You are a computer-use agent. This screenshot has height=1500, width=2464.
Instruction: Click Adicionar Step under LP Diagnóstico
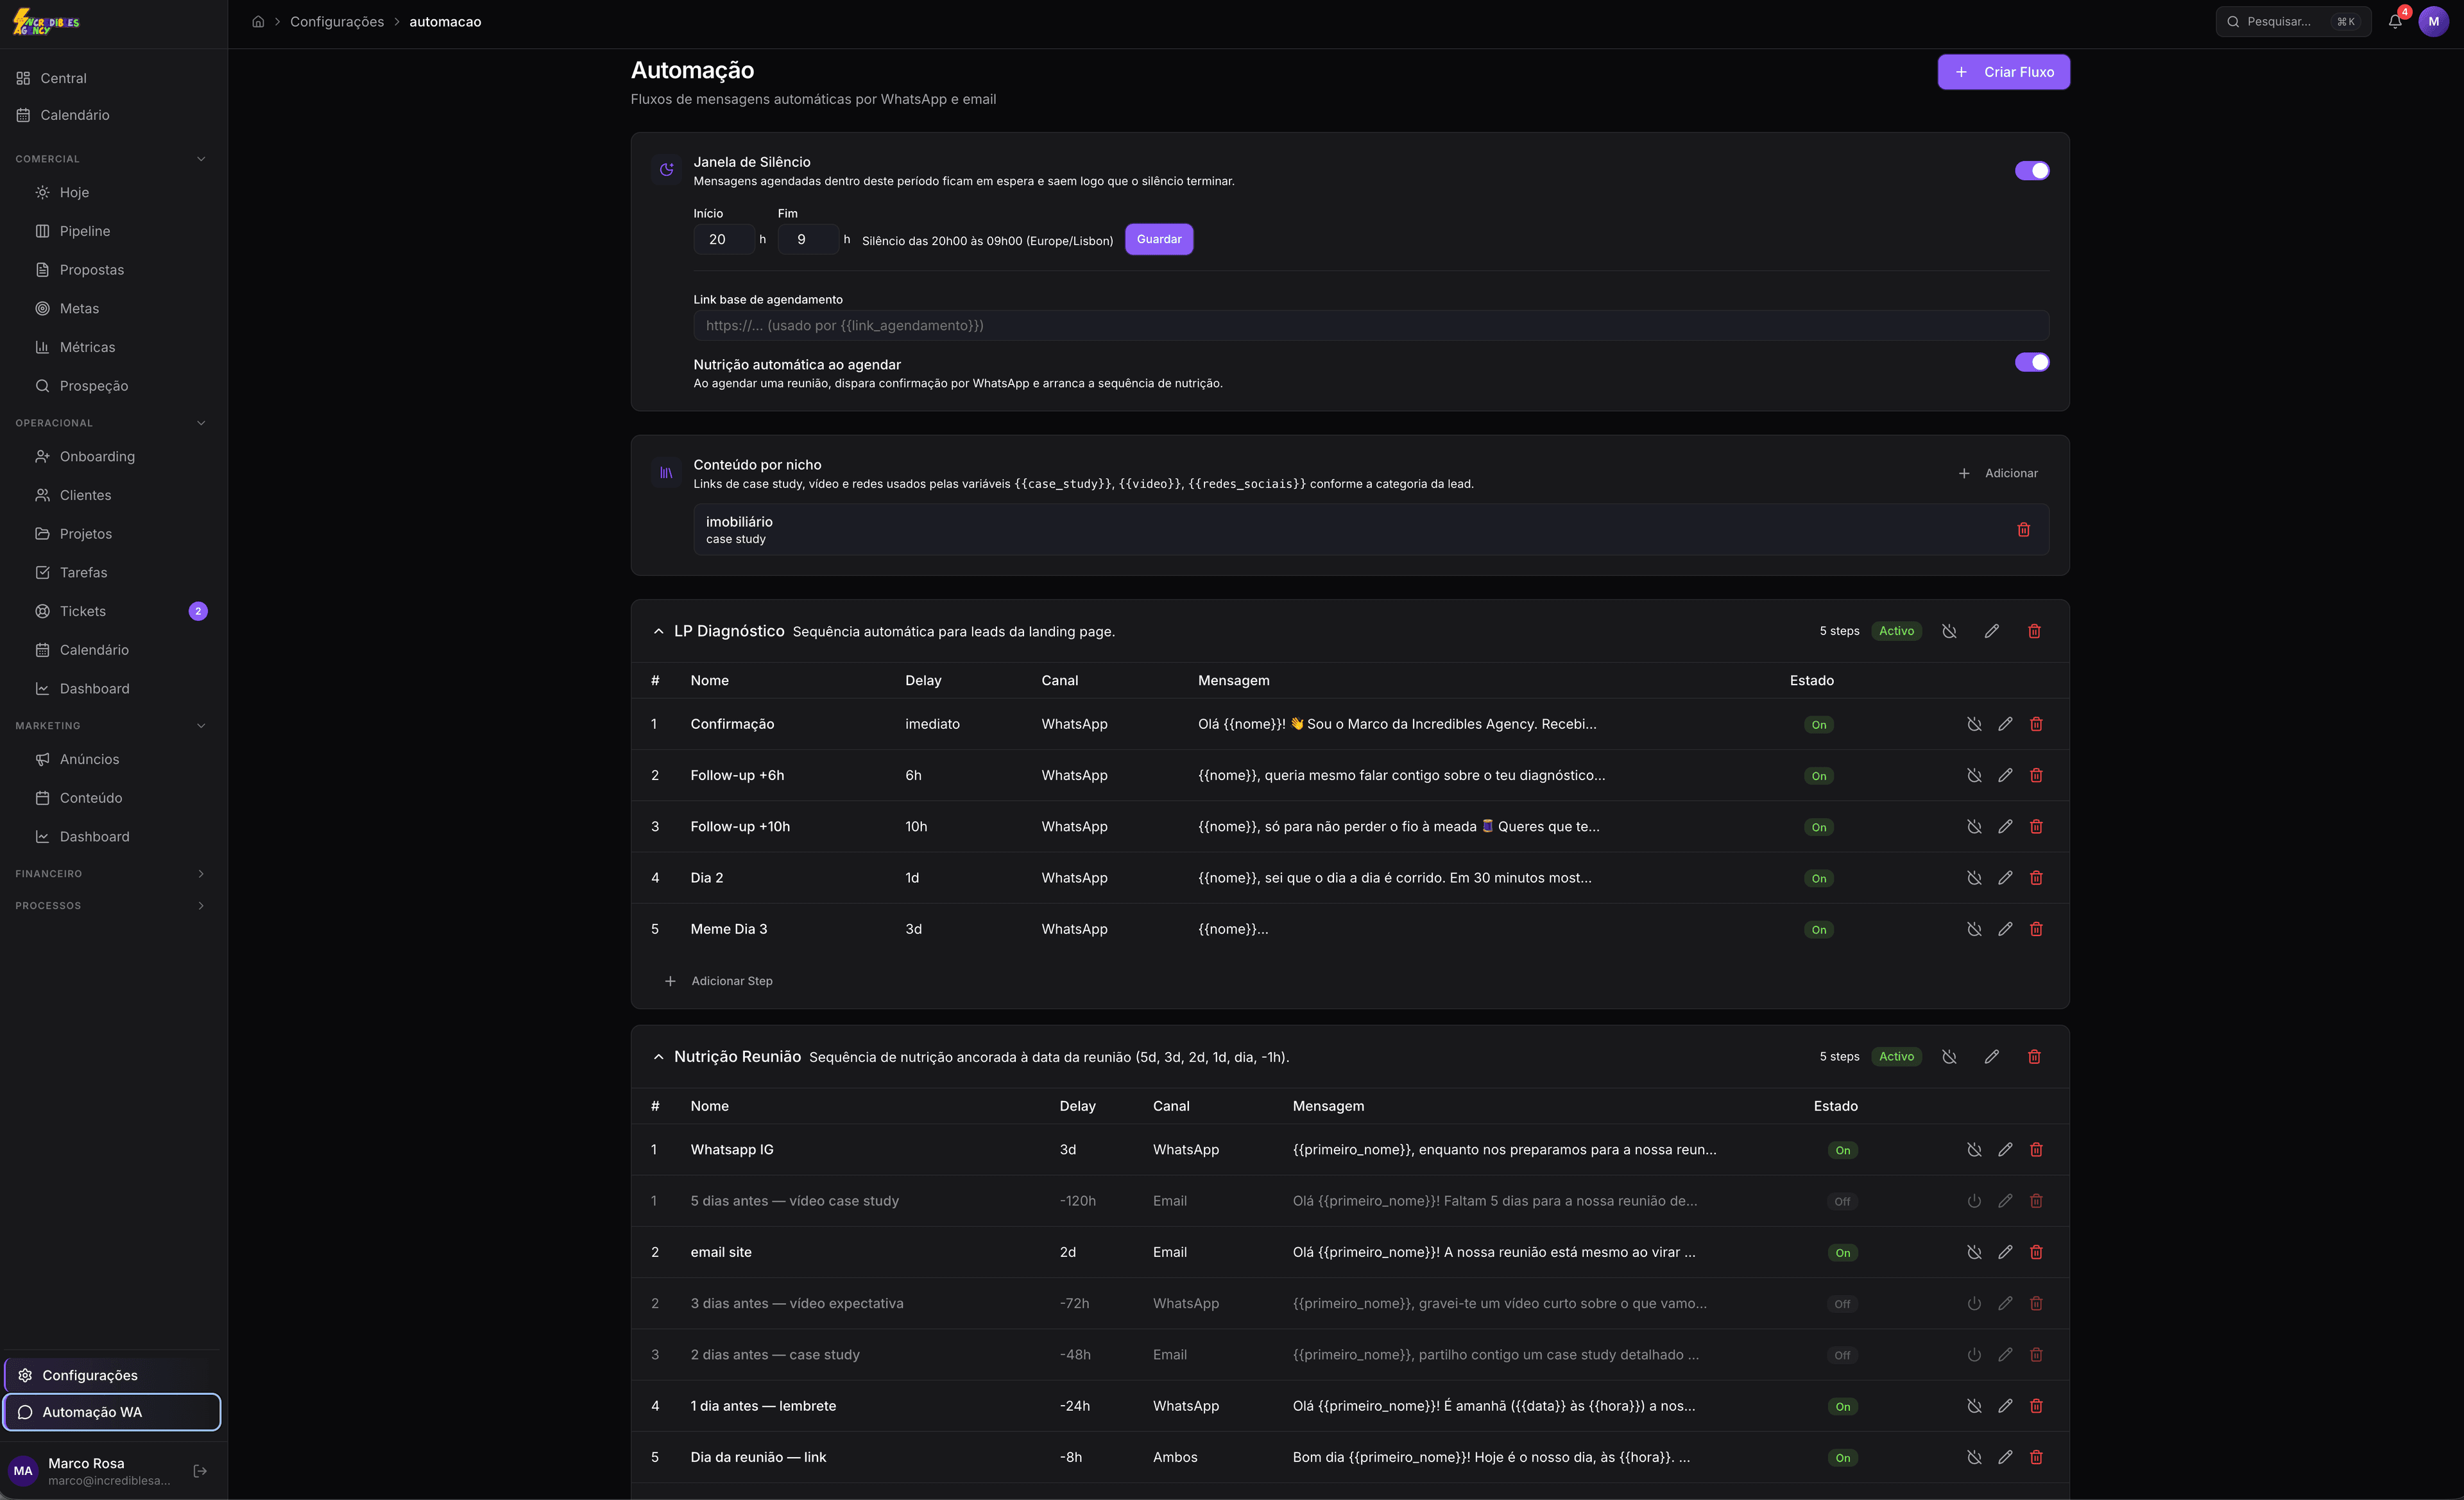click(x=719, y=981)
